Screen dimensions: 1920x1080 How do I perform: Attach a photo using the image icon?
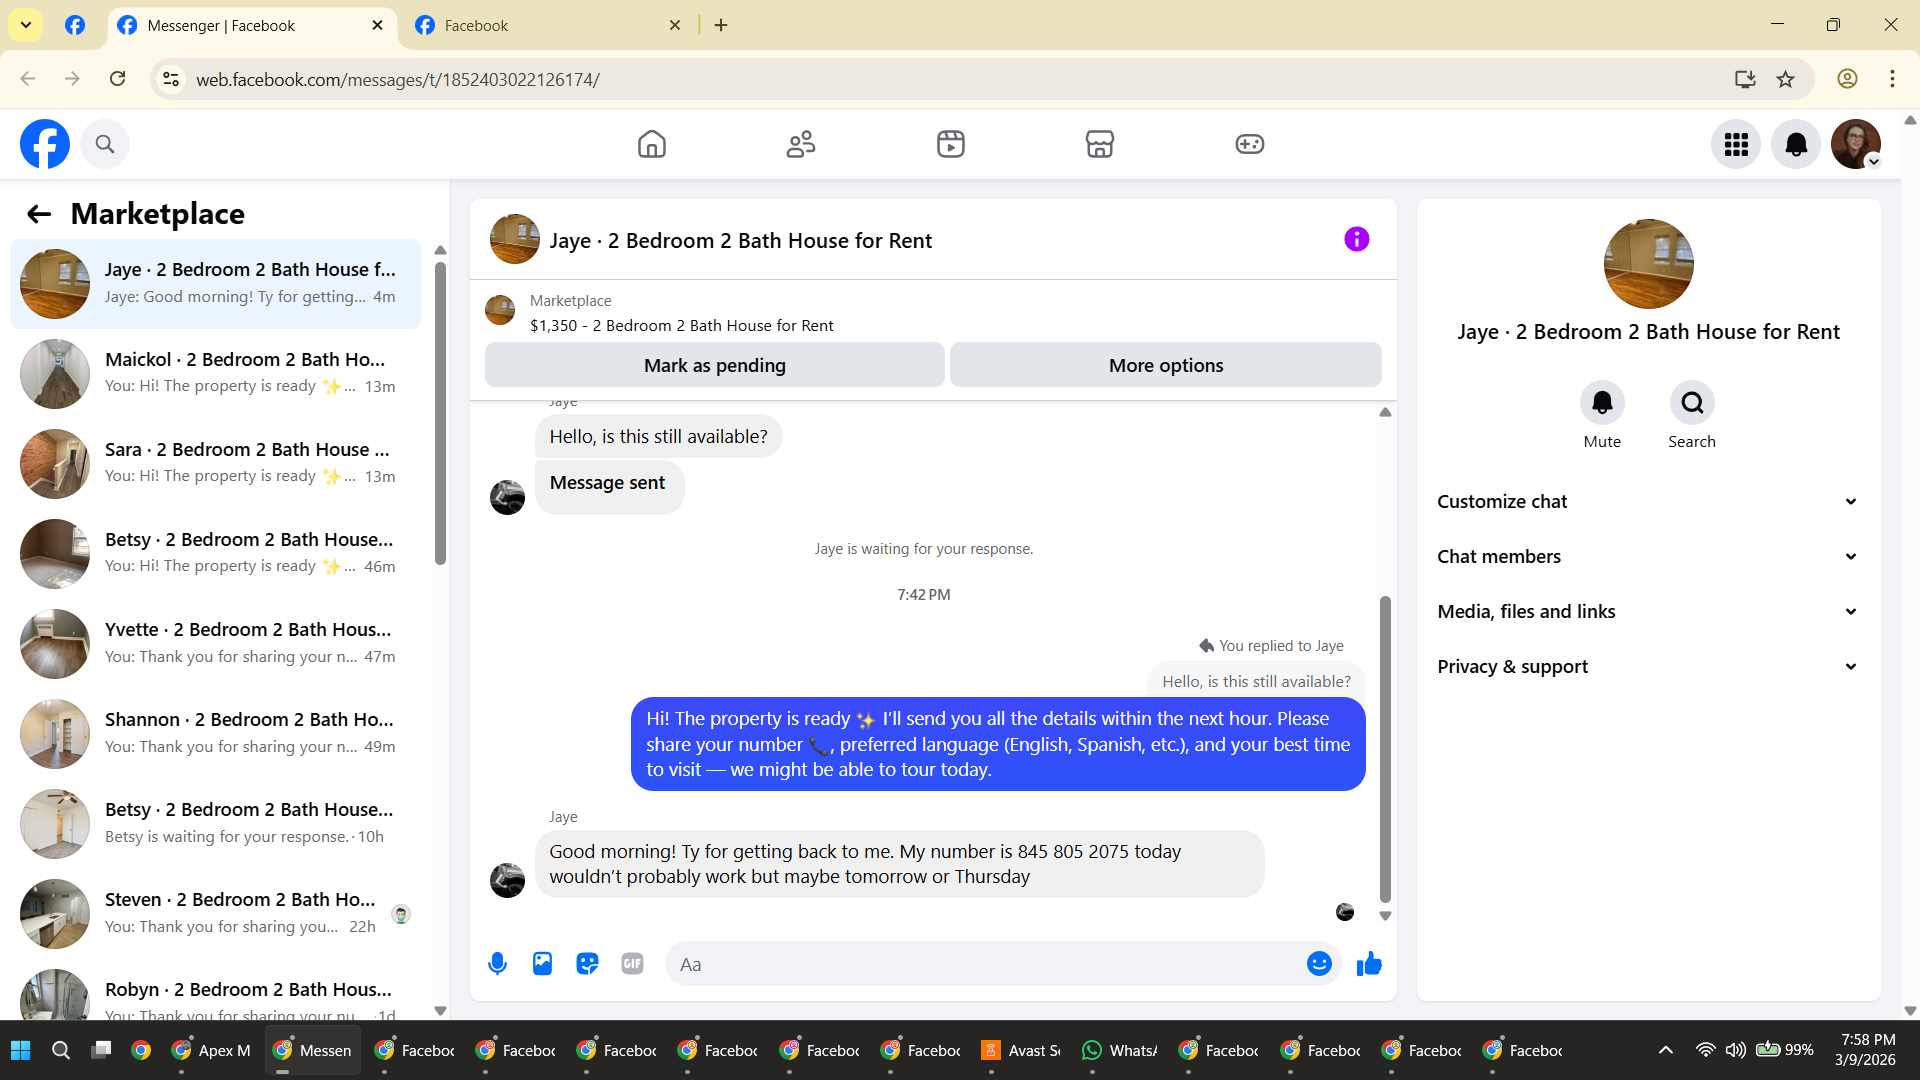[x=542, y=964]
